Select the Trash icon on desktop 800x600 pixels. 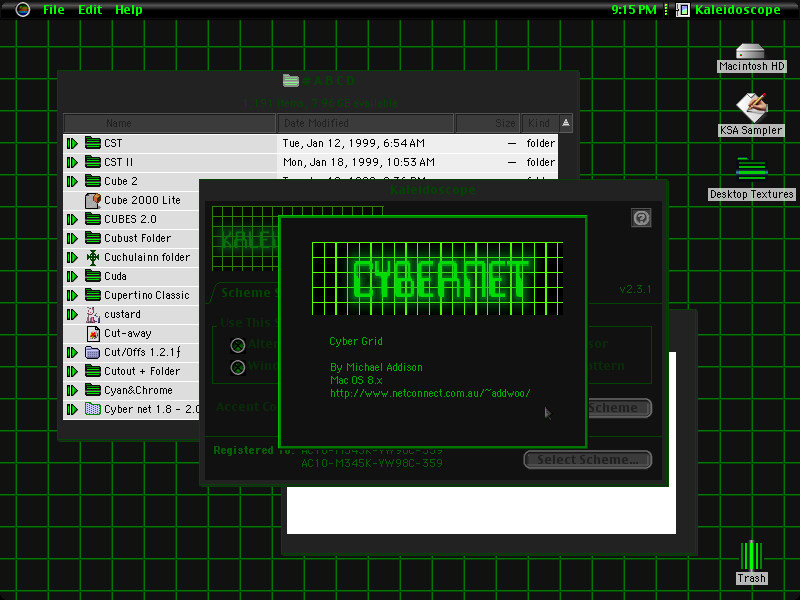(751, 556)
